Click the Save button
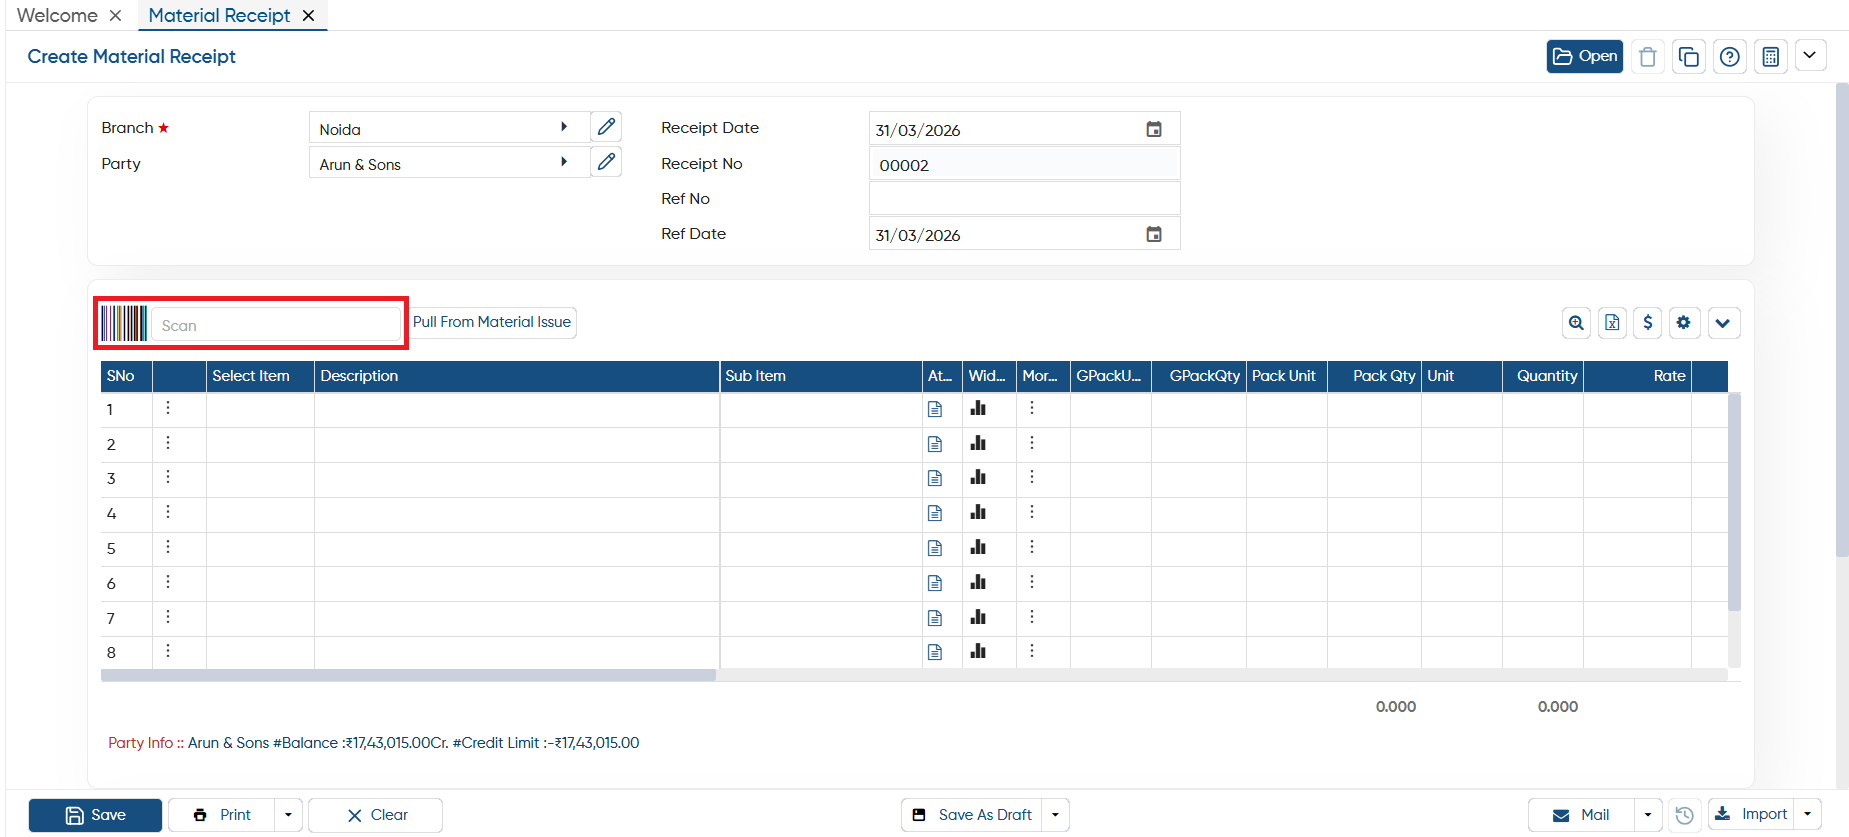This screenshot has width=1849, height=837. pos(95,815)
